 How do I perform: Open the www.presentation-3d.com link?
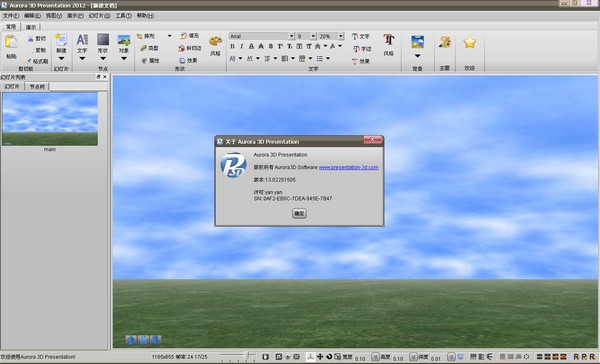click(349, 167)
